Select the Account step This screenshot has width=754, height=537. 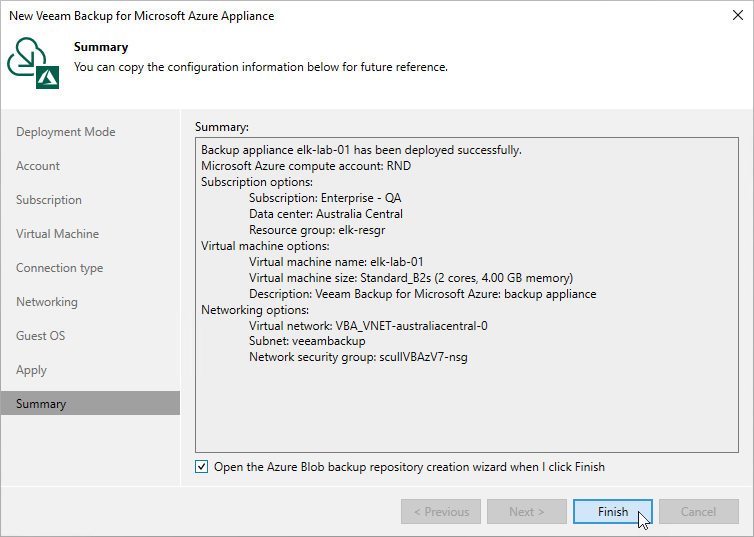38,166
